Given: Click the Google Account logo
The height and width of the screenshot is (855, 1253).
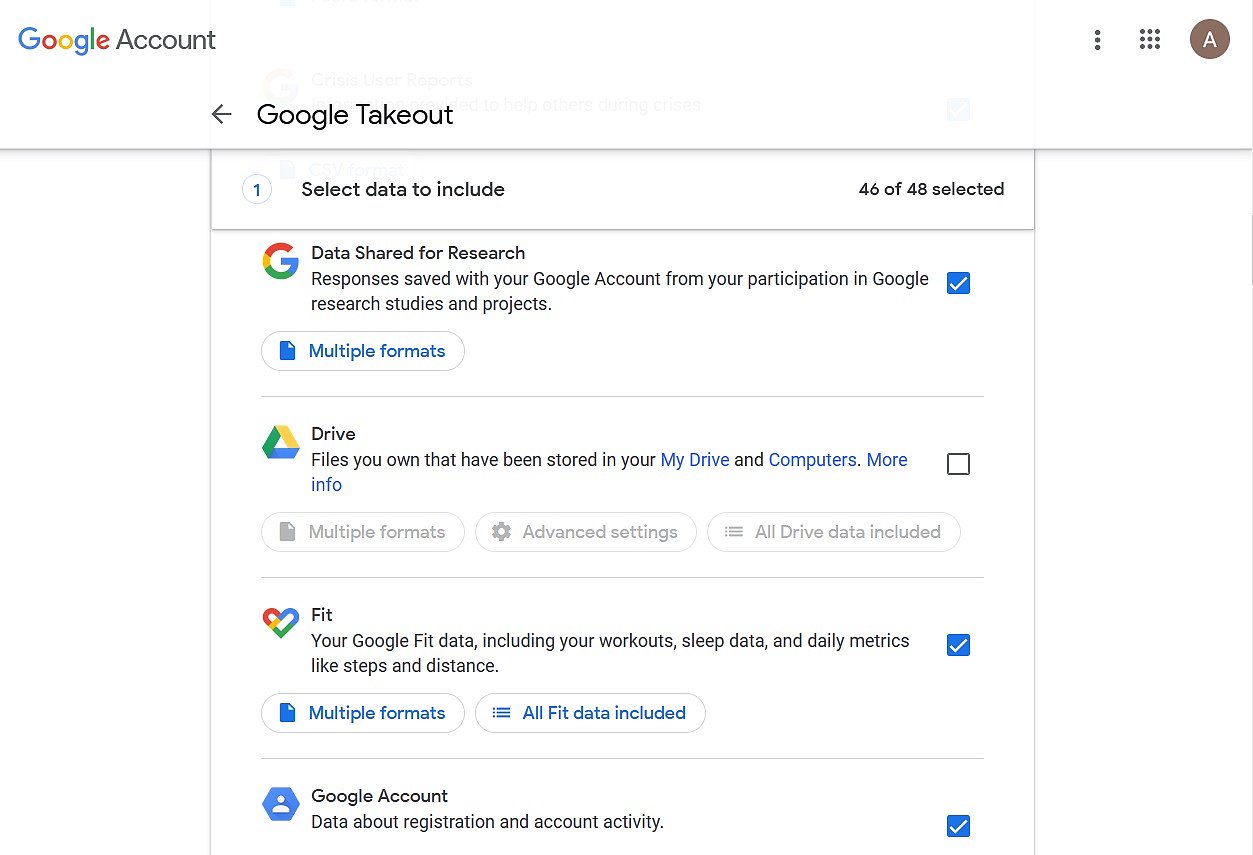Looking at the screenshot, I should (117, 40).
